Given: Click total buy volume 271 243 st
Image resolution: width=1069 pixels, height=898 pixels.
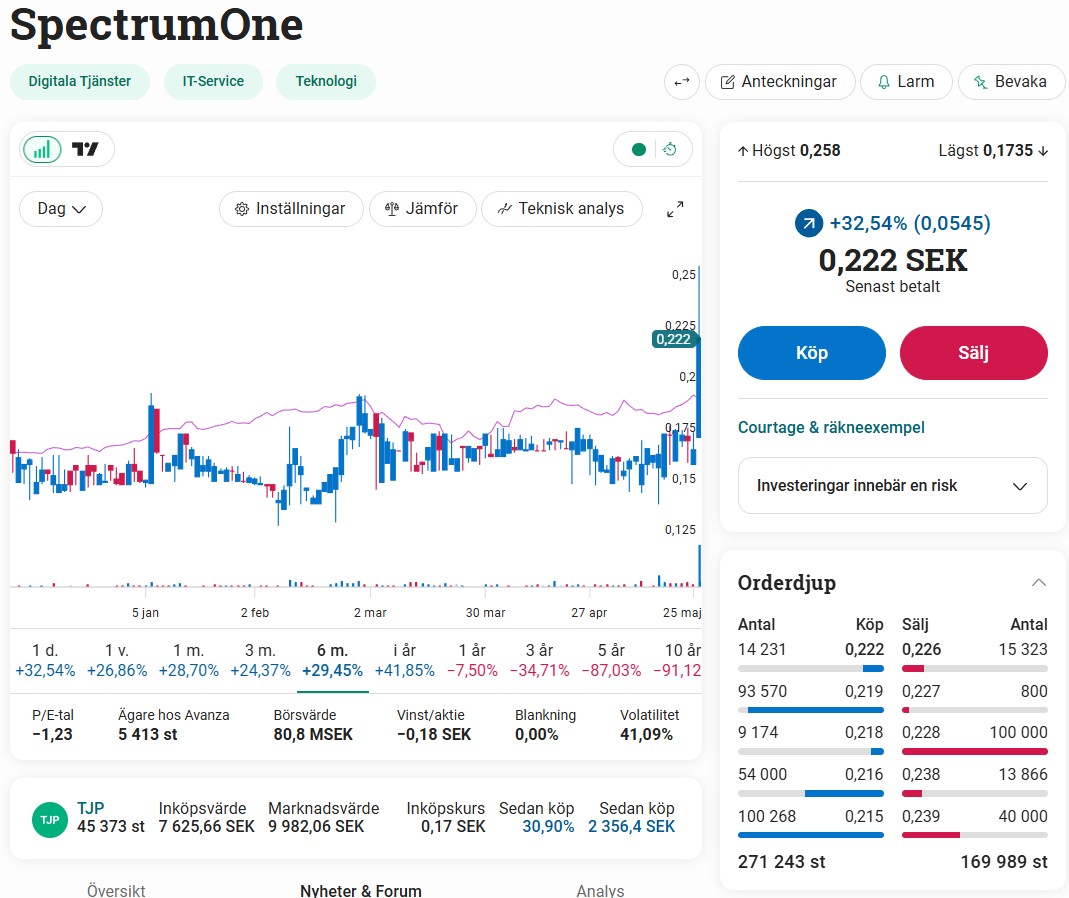Looking at the screenshot, I should tap(781, 862).
